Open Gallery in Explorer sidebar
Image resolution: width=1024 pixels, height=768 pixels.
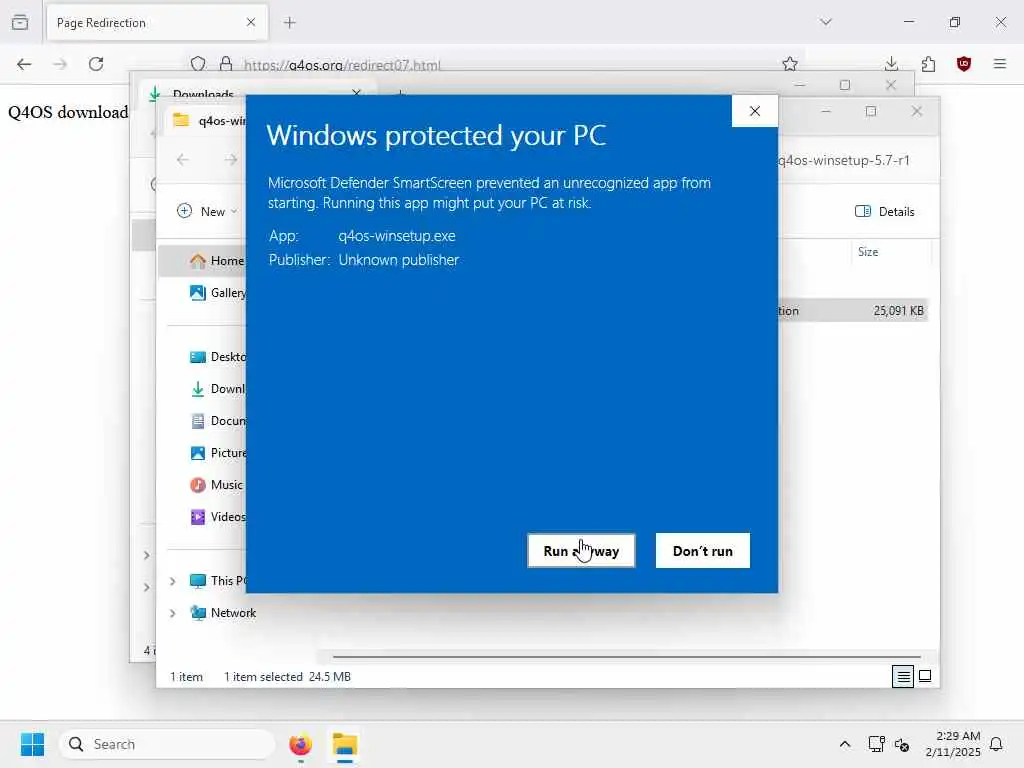coord(217,293)
